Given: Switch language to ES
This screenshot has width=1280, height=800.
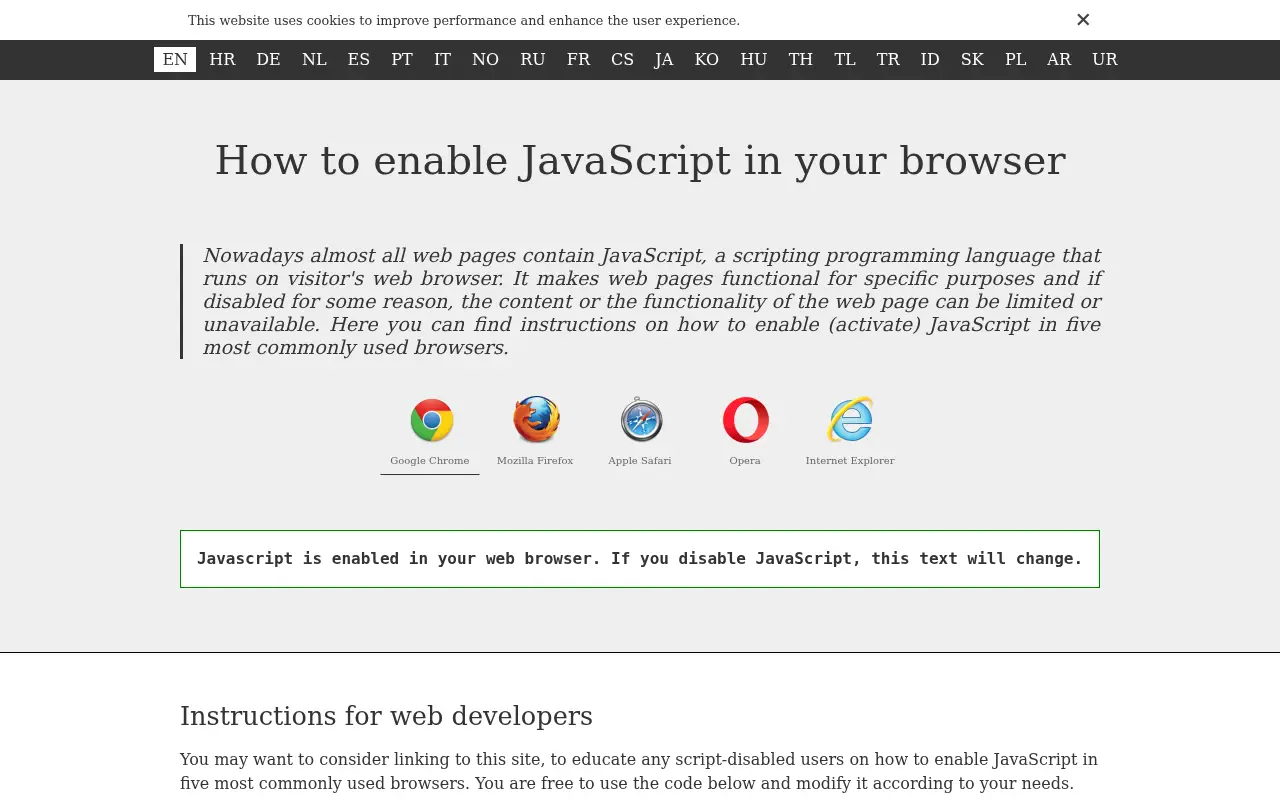Looking at the screenshot, I should click(358, 59).
